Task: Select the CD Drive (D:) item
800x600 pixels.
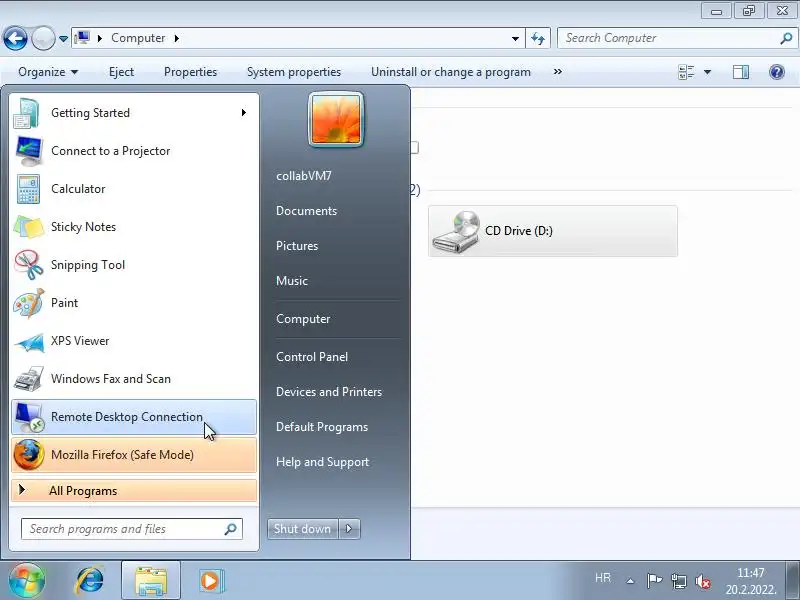Action: (553, 231)
